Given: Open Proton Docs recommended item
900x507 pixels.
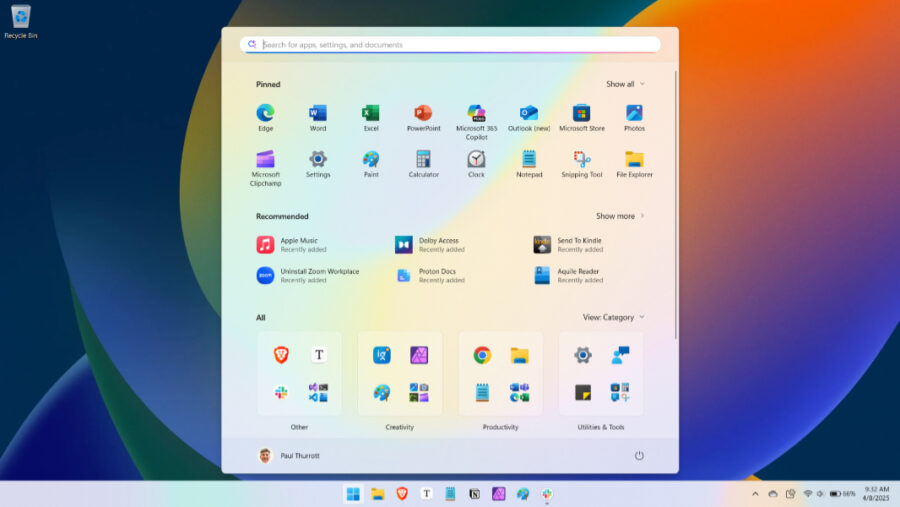Looking at the screenshot, I should (430, 276).
